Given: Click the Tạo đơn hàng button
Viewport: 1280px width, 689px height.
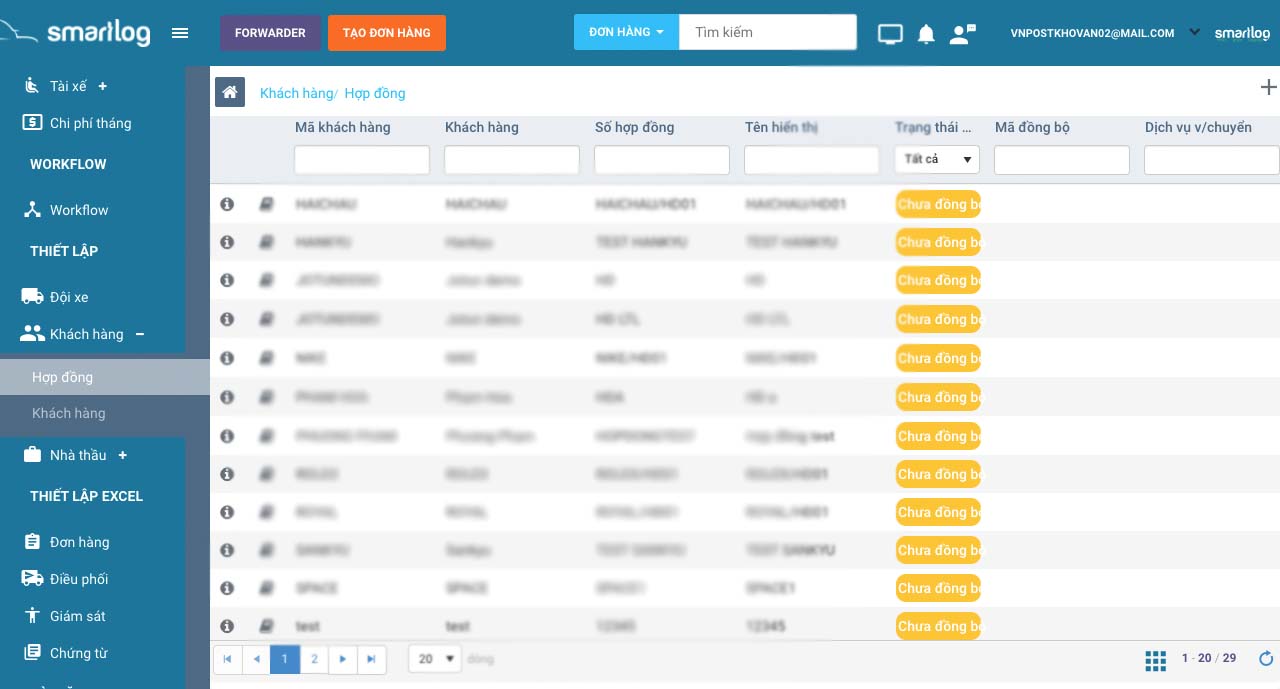Looking at the screenshot, I should pos(386,33).
